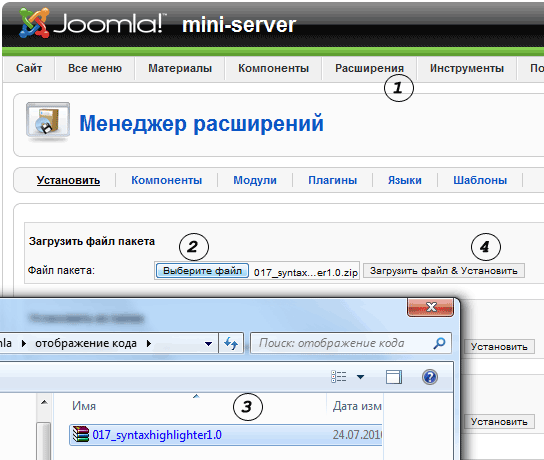Click the 'отображение кода' breadcrumb folder

pyautogui.click(x=86, y=343)
